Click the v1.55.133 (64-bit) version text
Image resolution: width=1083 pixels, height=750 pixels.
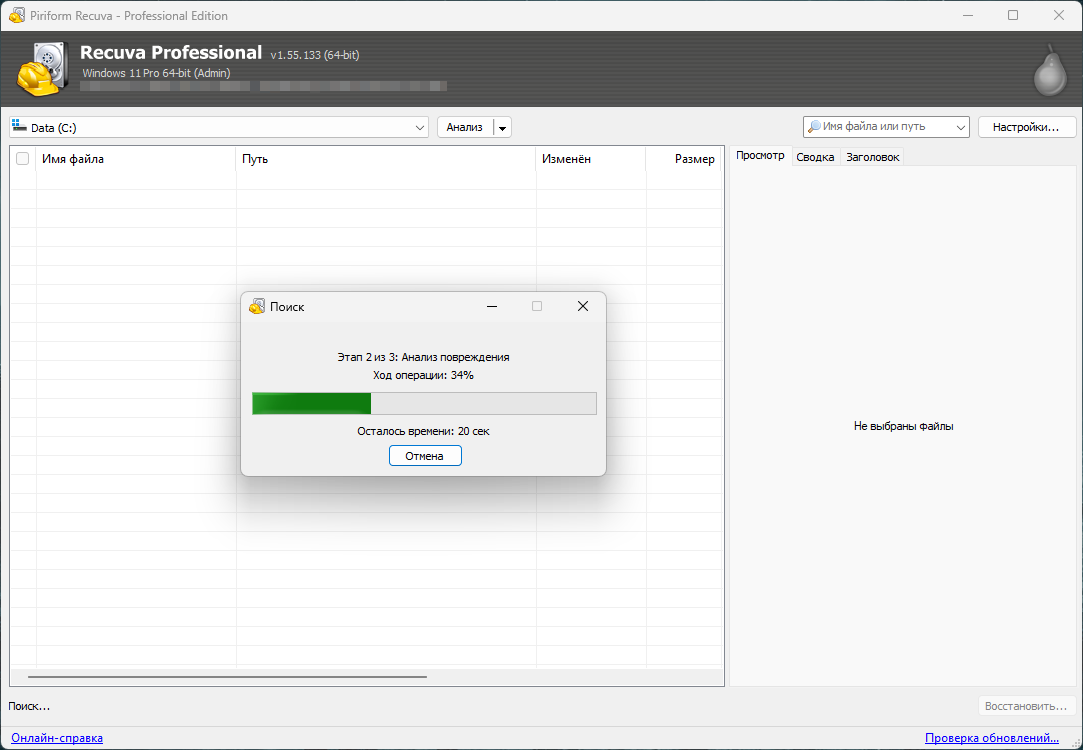[315, 55]
